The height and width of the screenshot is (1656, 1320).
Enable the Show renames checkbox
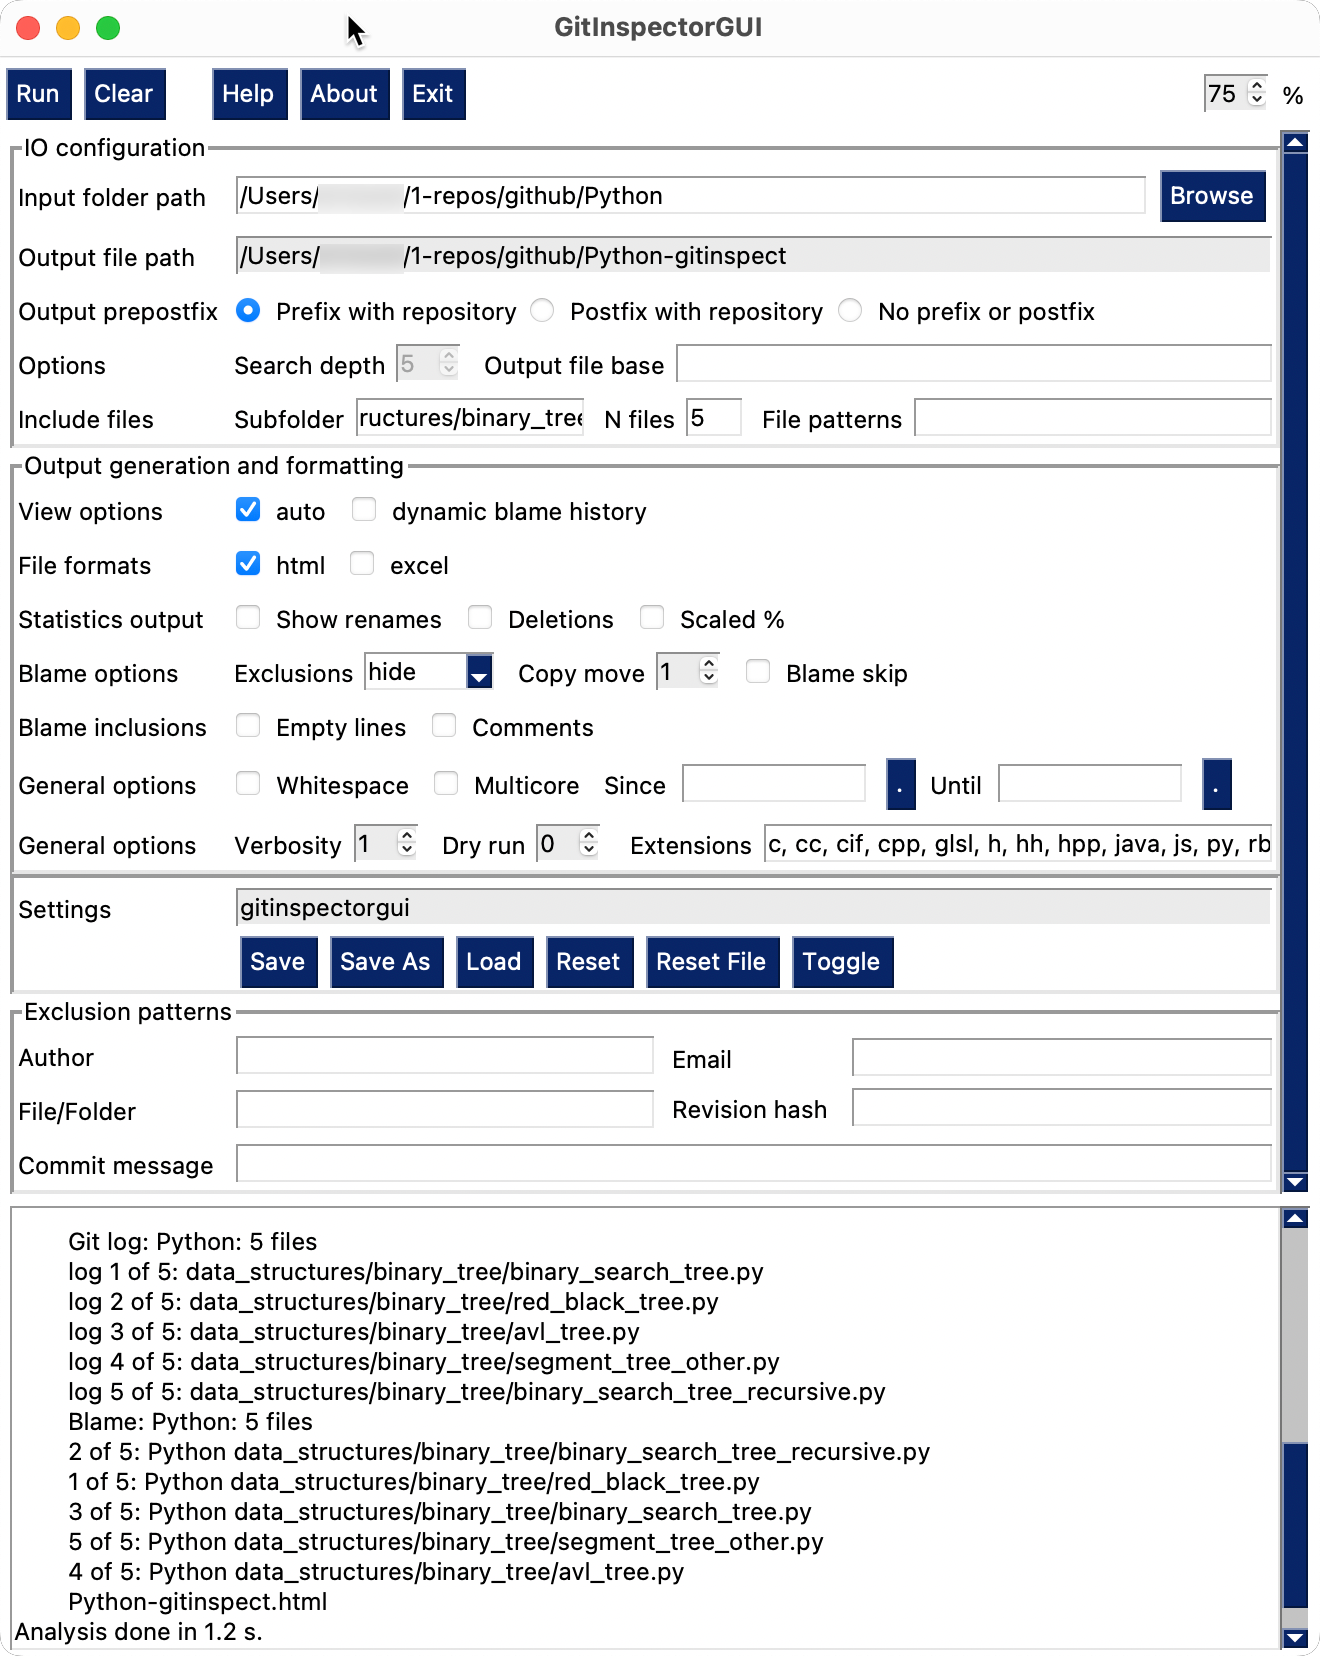(248, 618)
